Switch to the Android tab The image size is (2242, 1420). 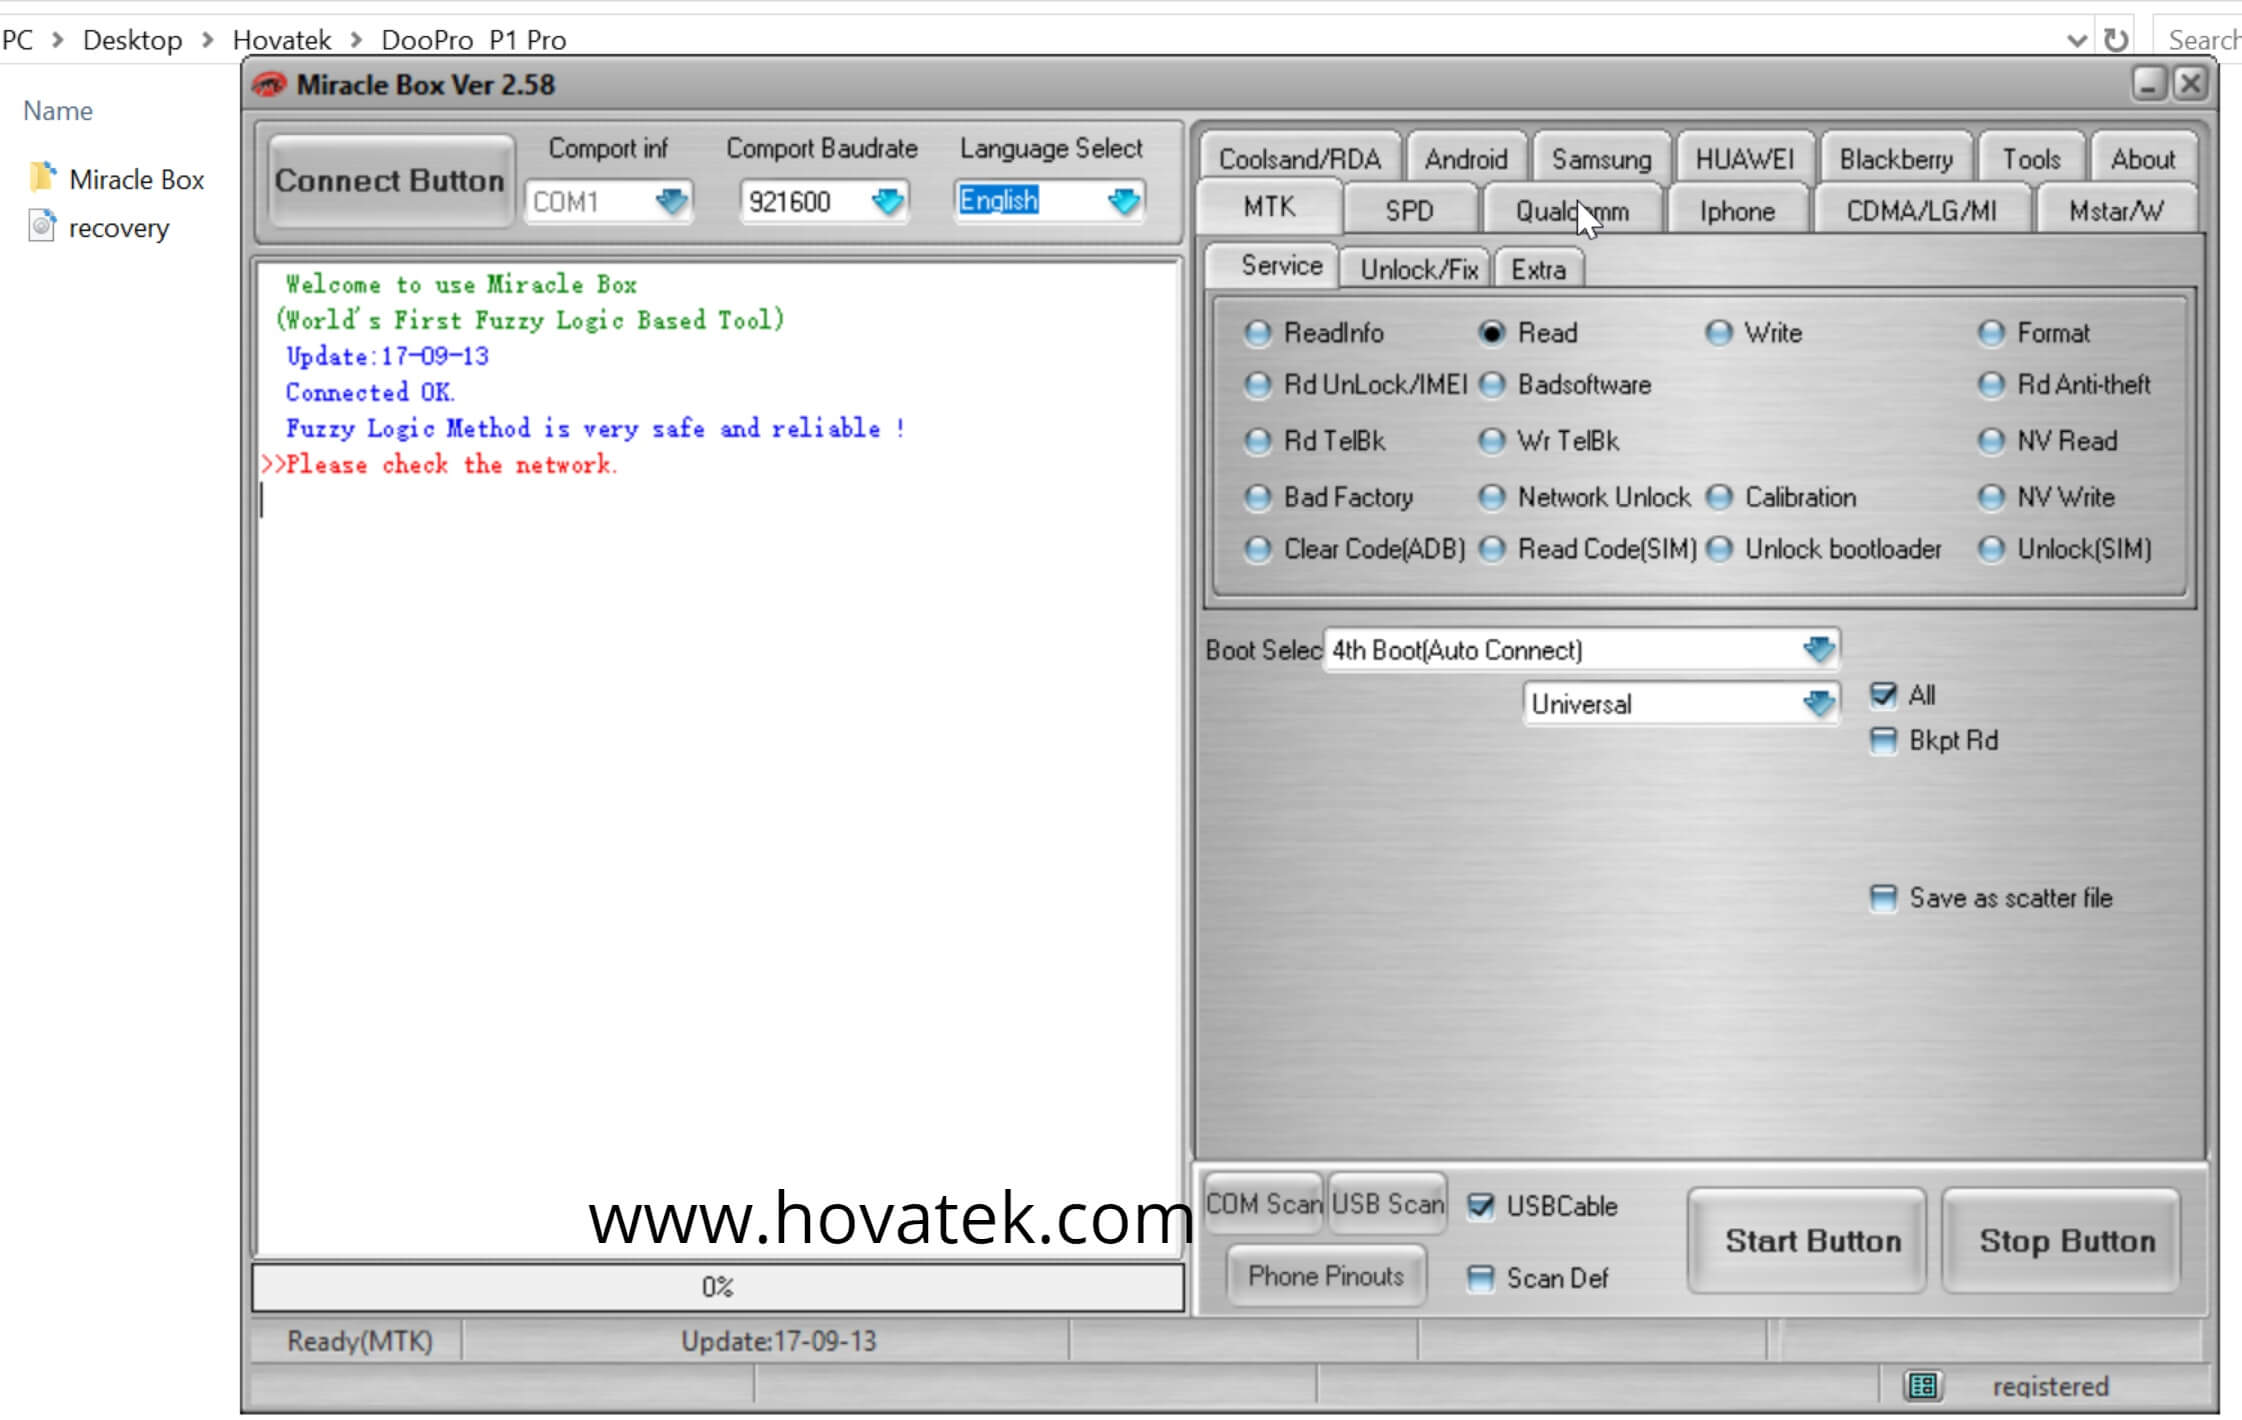[x=1466, y=158]
